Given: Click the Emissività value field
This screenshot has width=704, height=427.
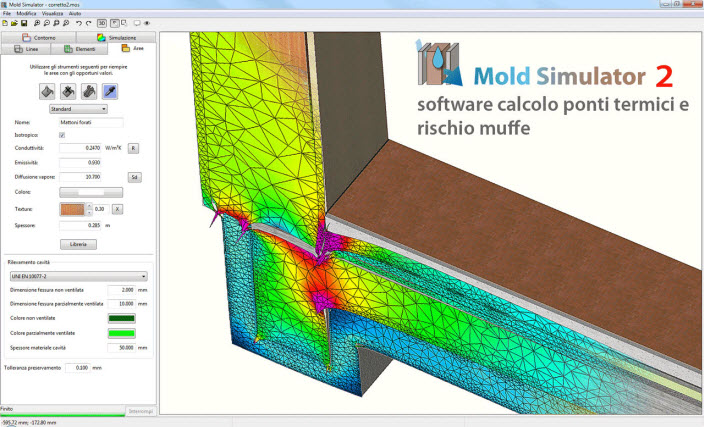Looking at the screenshot, I should tap(80, 163).
